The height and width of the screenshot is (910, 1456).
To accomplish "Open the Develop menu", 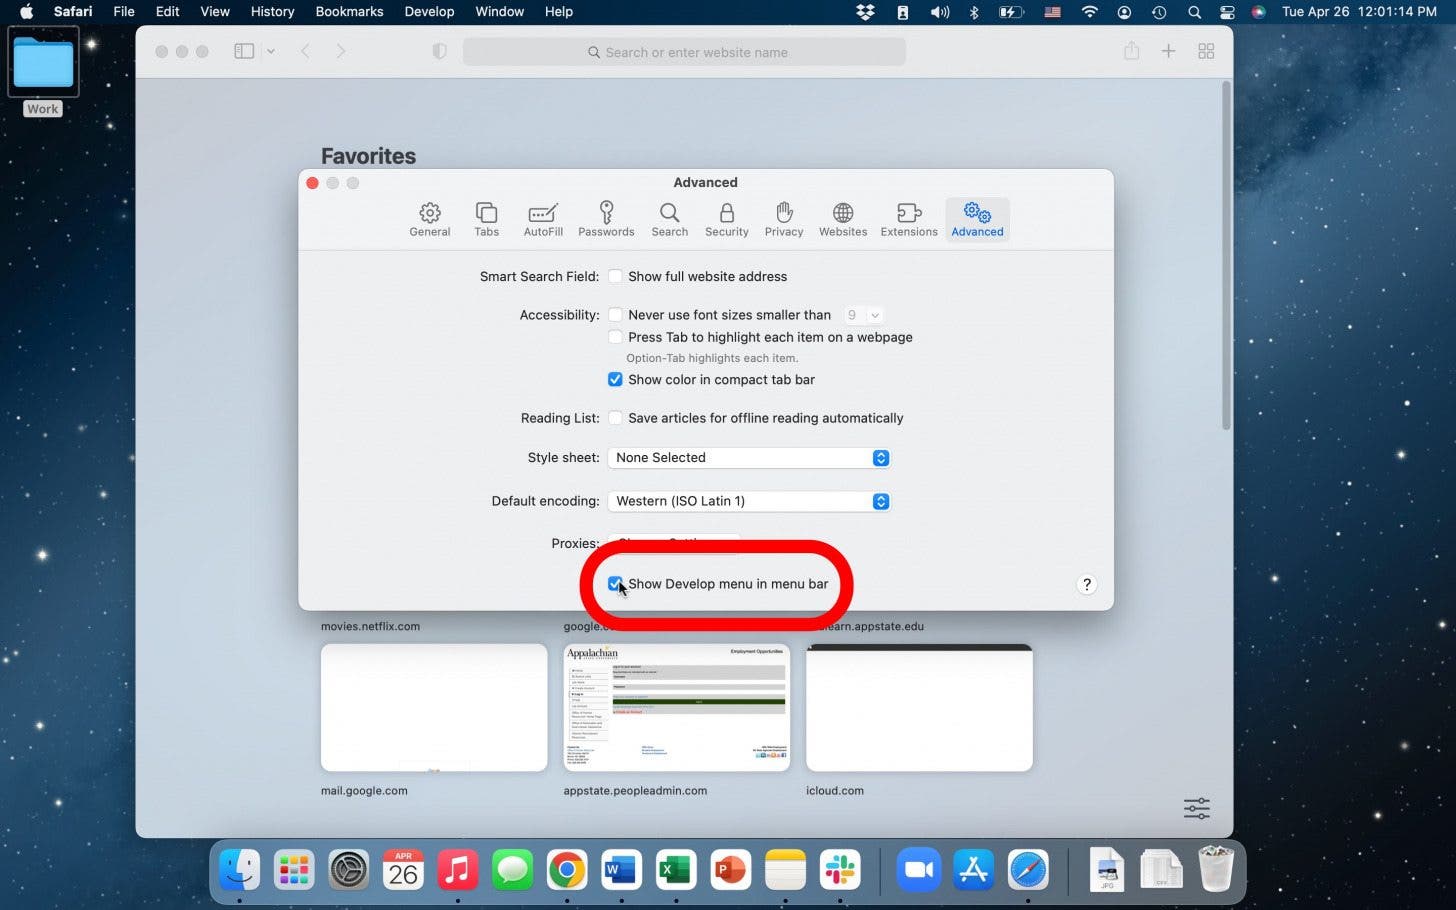I will [x=429, y=12].
